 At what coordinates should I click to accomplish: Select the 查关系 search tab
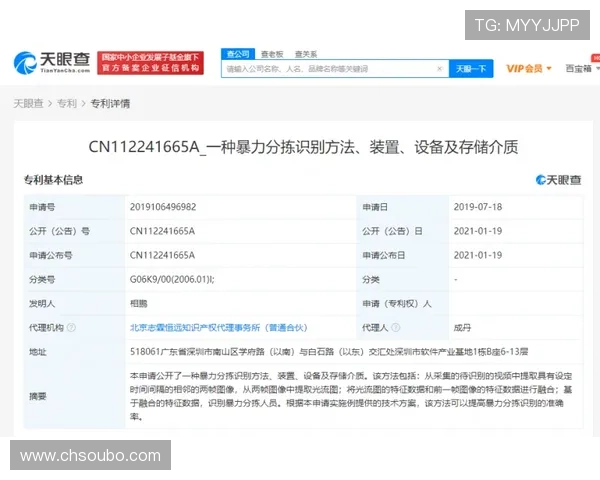pos(306,54)
